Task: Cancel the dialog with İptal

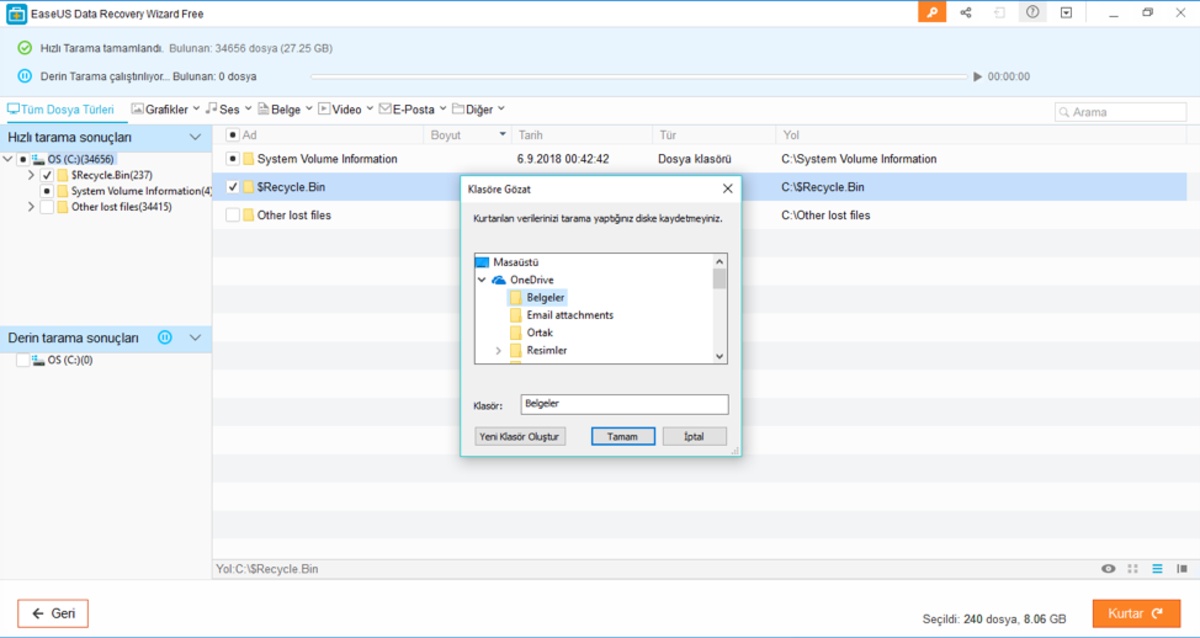Action: [x=694, y=437]
